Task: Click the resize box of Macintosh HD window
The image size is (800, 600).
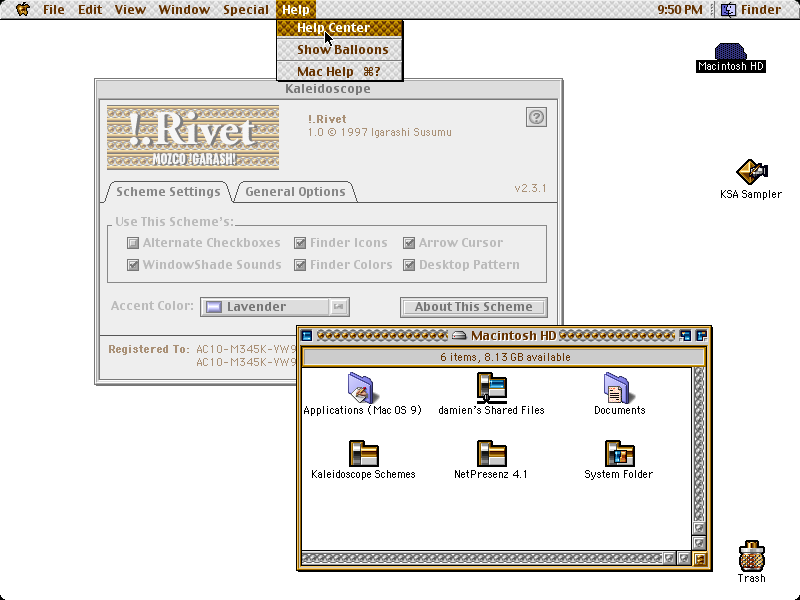Action: (x=699, y=559)
